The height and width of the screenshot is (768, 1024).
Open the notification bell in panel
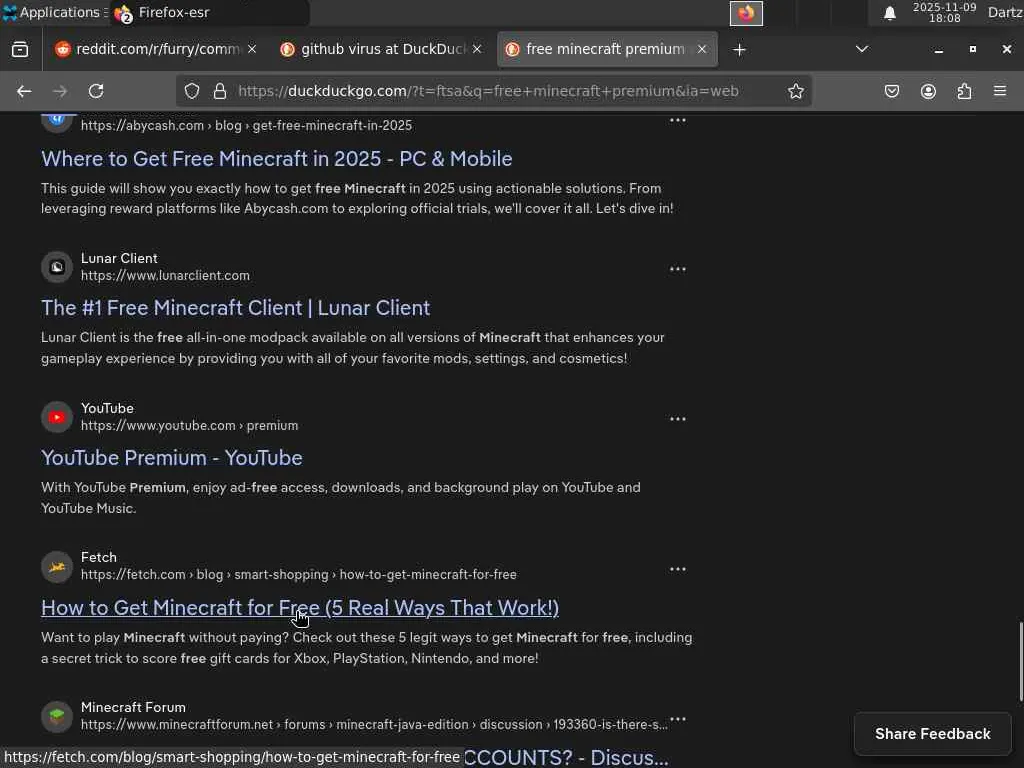[889, 13]
